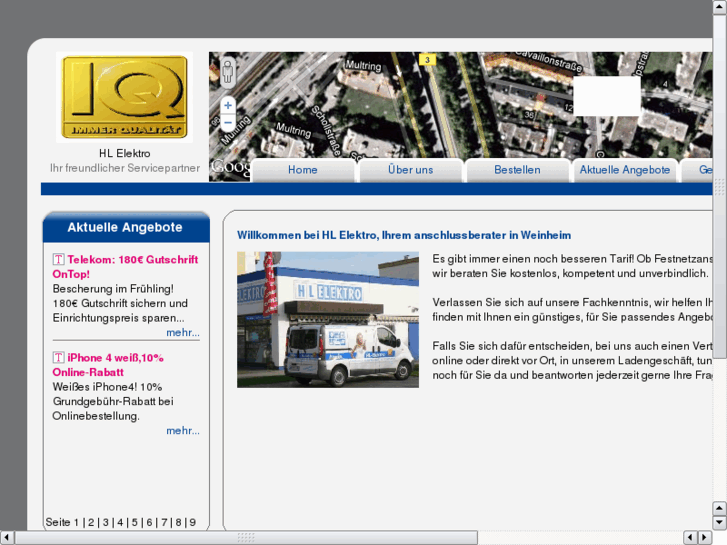Screen dimensions: 727x545
Task: Click vertical scrollbar up arrow near bottom
Action: pos(720,508)
